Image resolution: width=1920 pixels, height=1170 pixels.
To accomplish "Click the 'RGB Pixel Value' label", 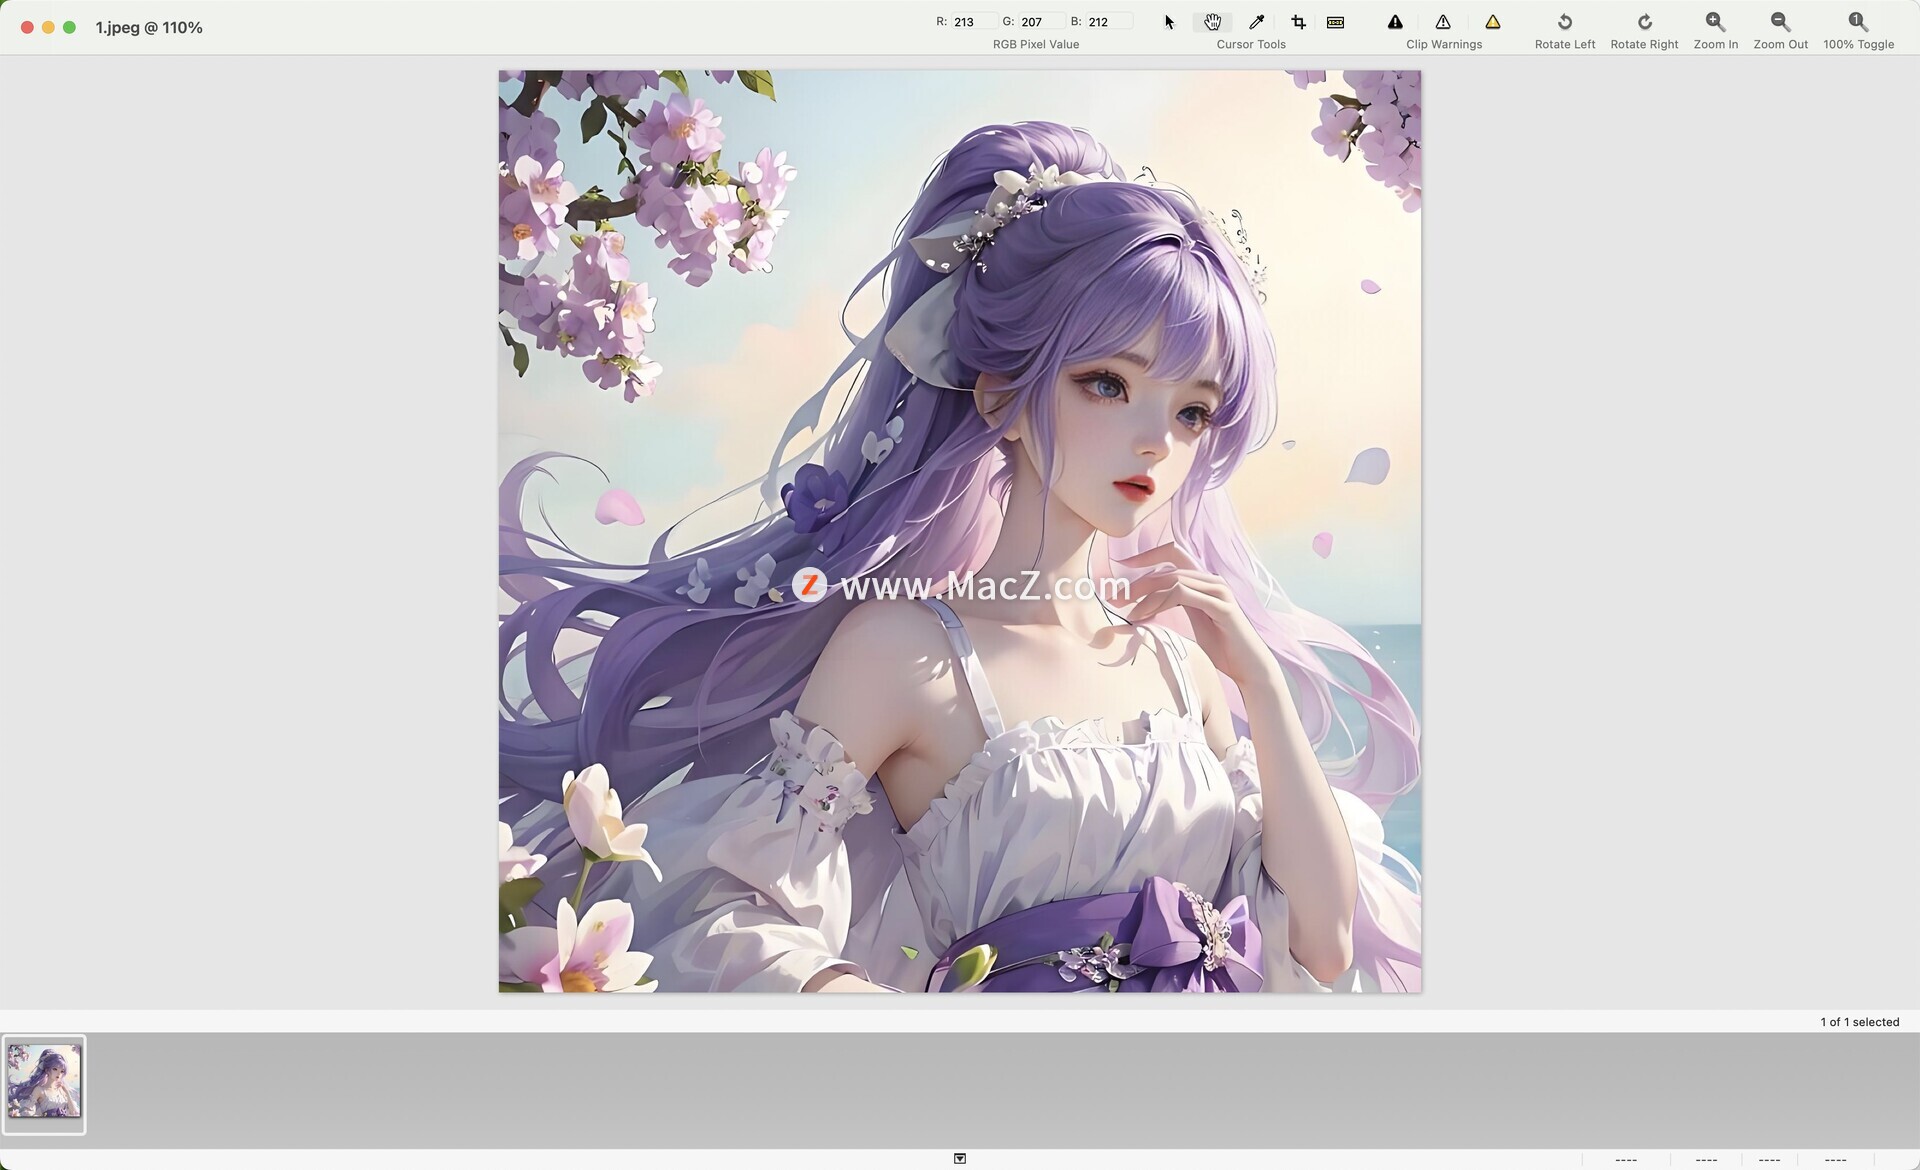I will (x=1036, y=45).
